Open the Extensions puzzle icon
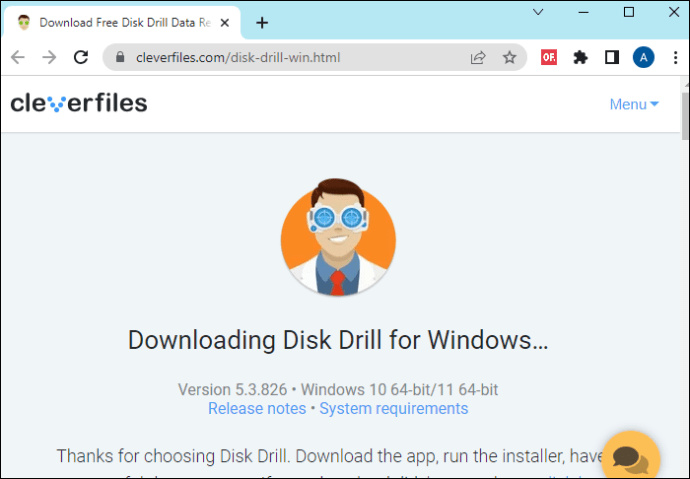 coord(580,57)
